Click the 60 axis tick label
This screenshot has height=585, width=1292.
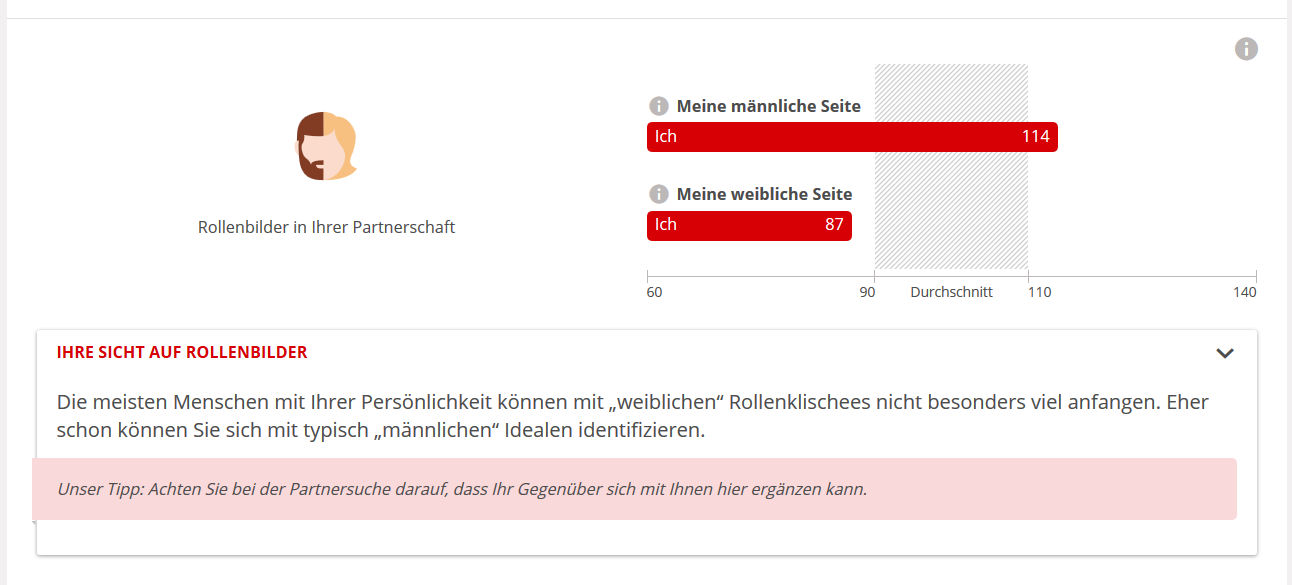654,292
